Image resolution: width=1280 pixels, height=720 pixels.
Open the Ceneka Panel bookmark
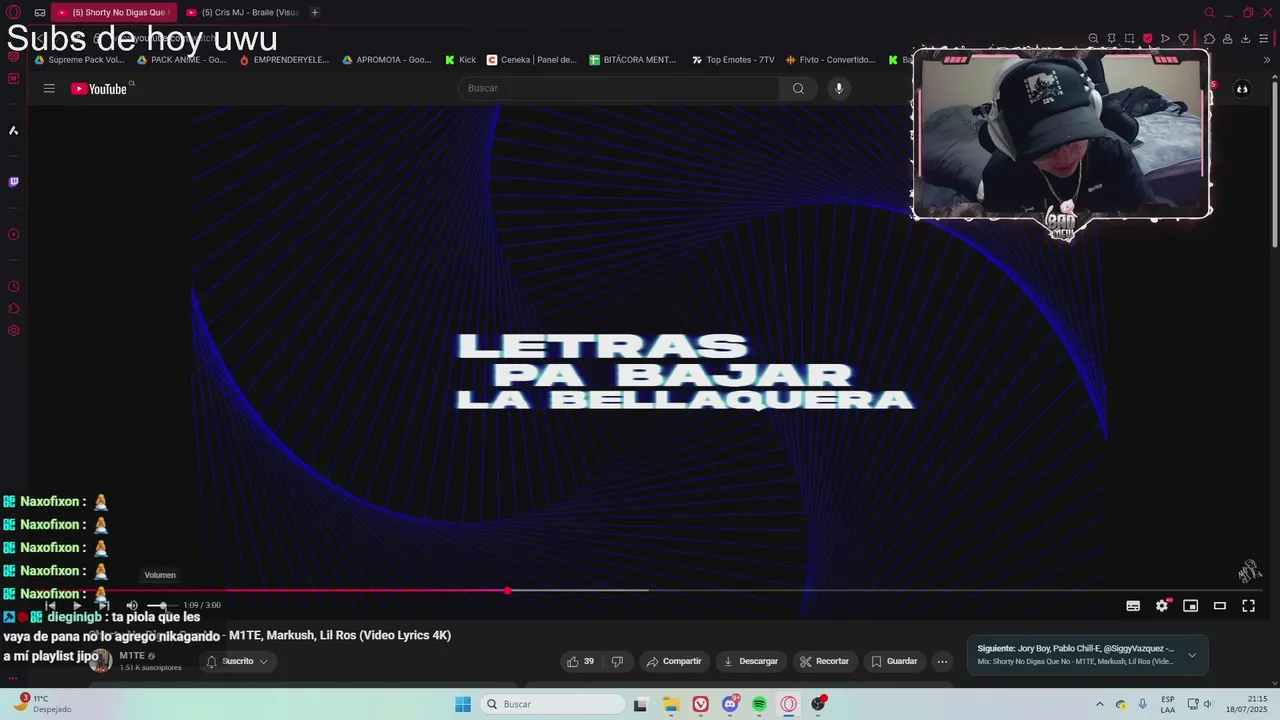[x=531, y=60]
